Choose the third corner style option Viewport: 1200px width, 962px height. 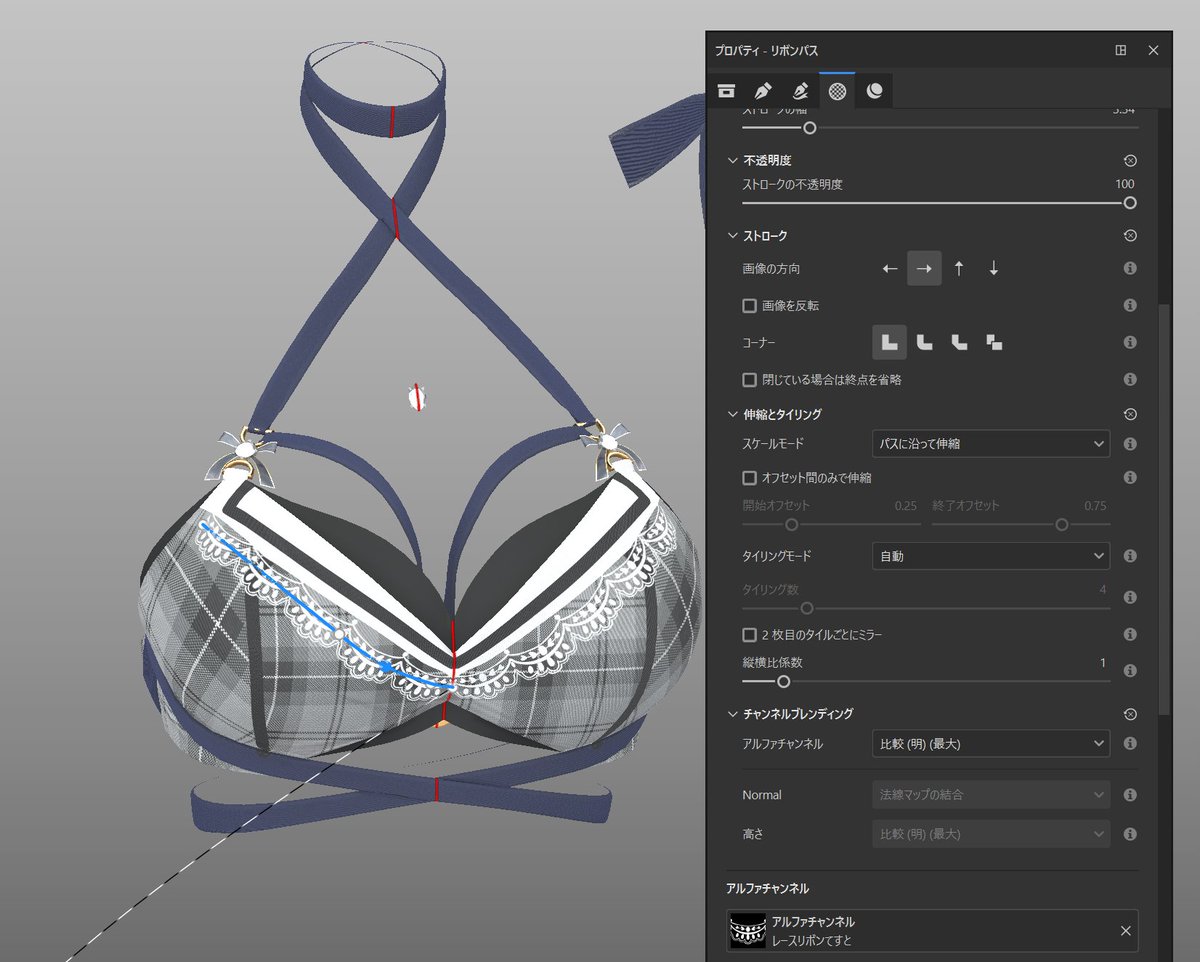coord(960,342)
